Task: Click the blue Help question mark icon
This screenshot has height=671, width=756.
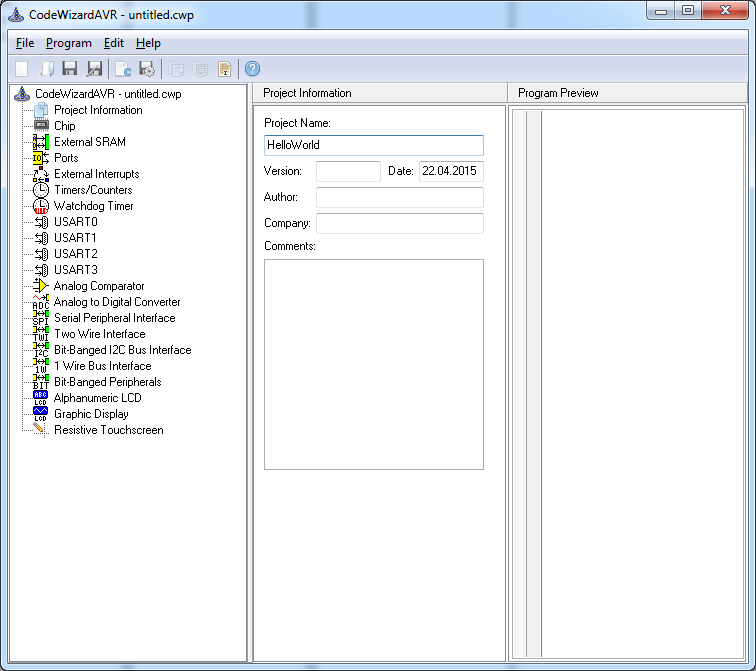Action: (x=252, y=69)
